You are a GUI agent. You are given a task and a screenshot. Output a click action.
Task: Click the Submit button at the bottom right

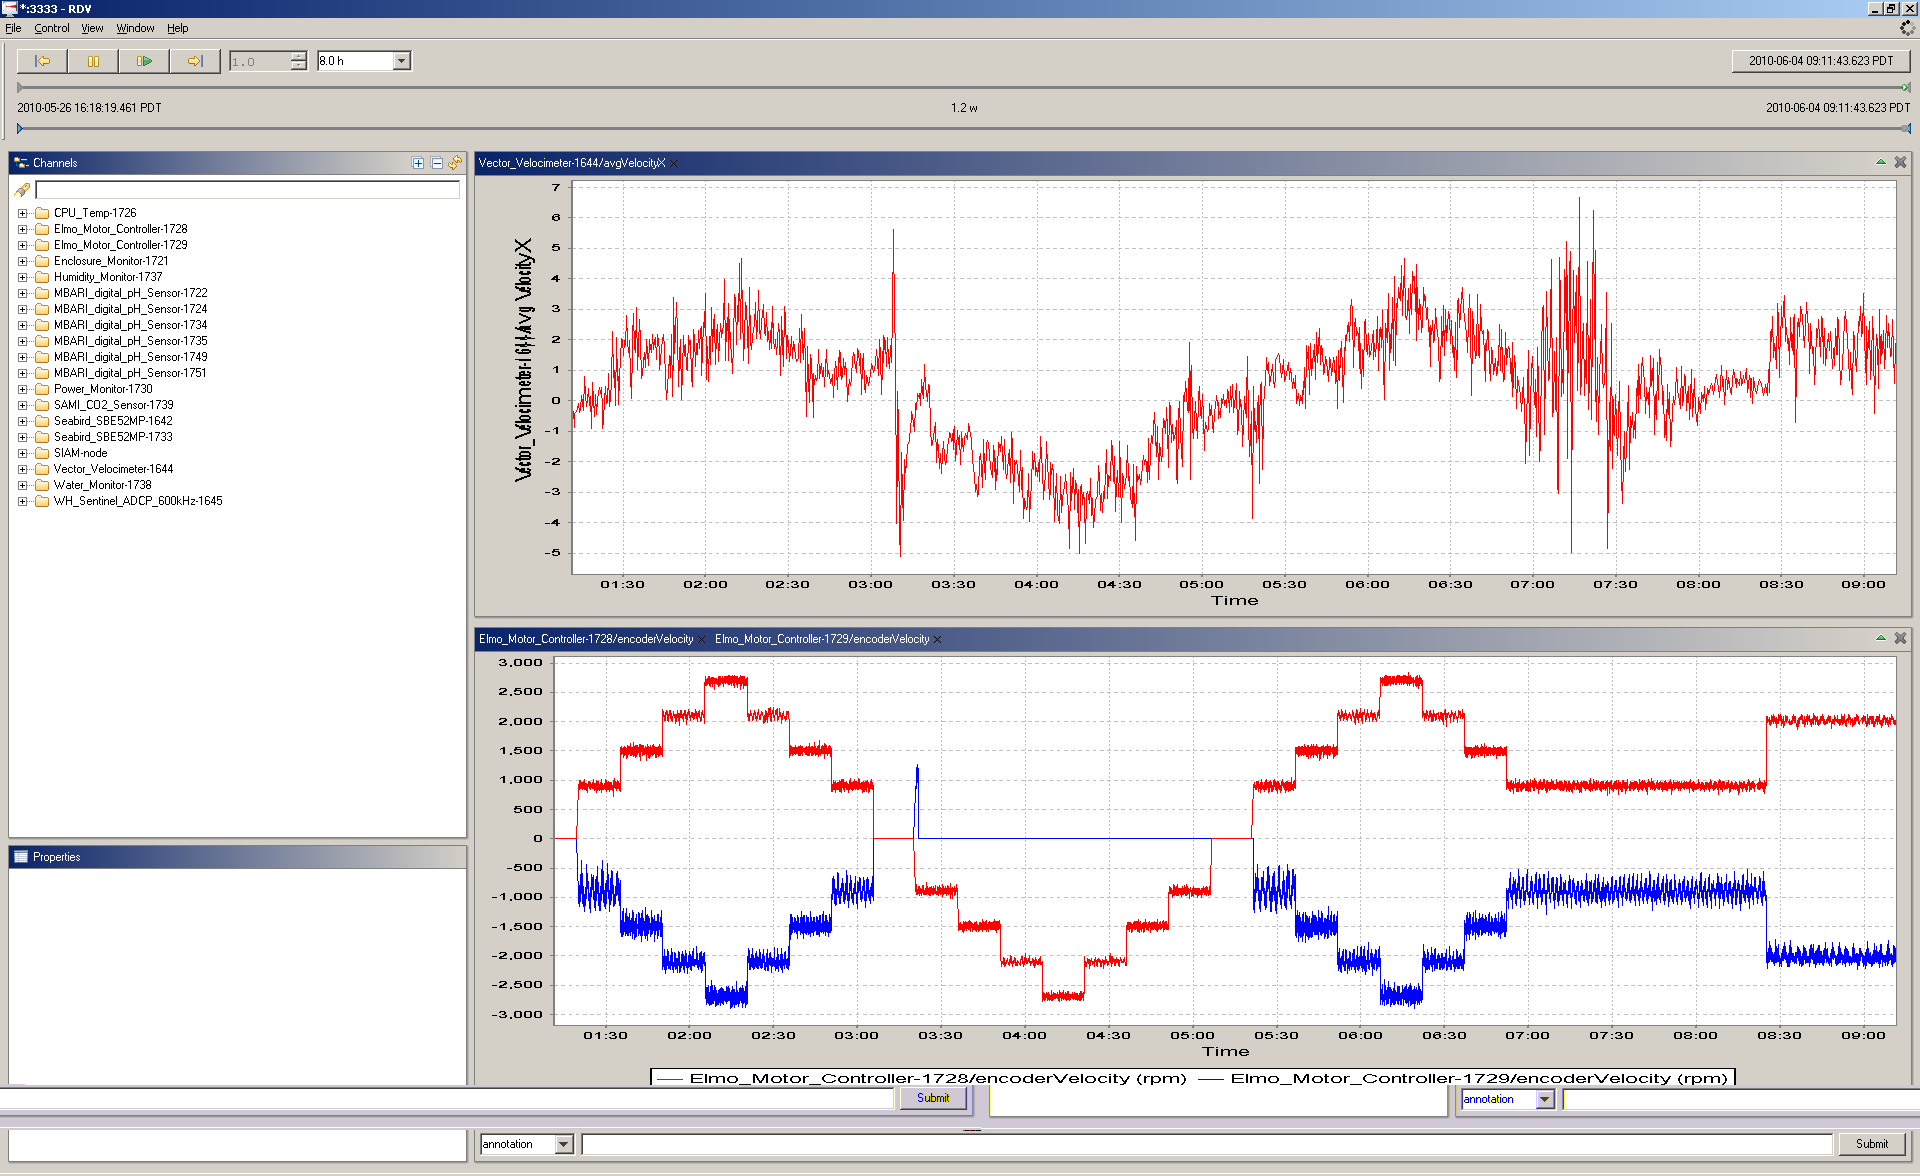[1872, 1144]
